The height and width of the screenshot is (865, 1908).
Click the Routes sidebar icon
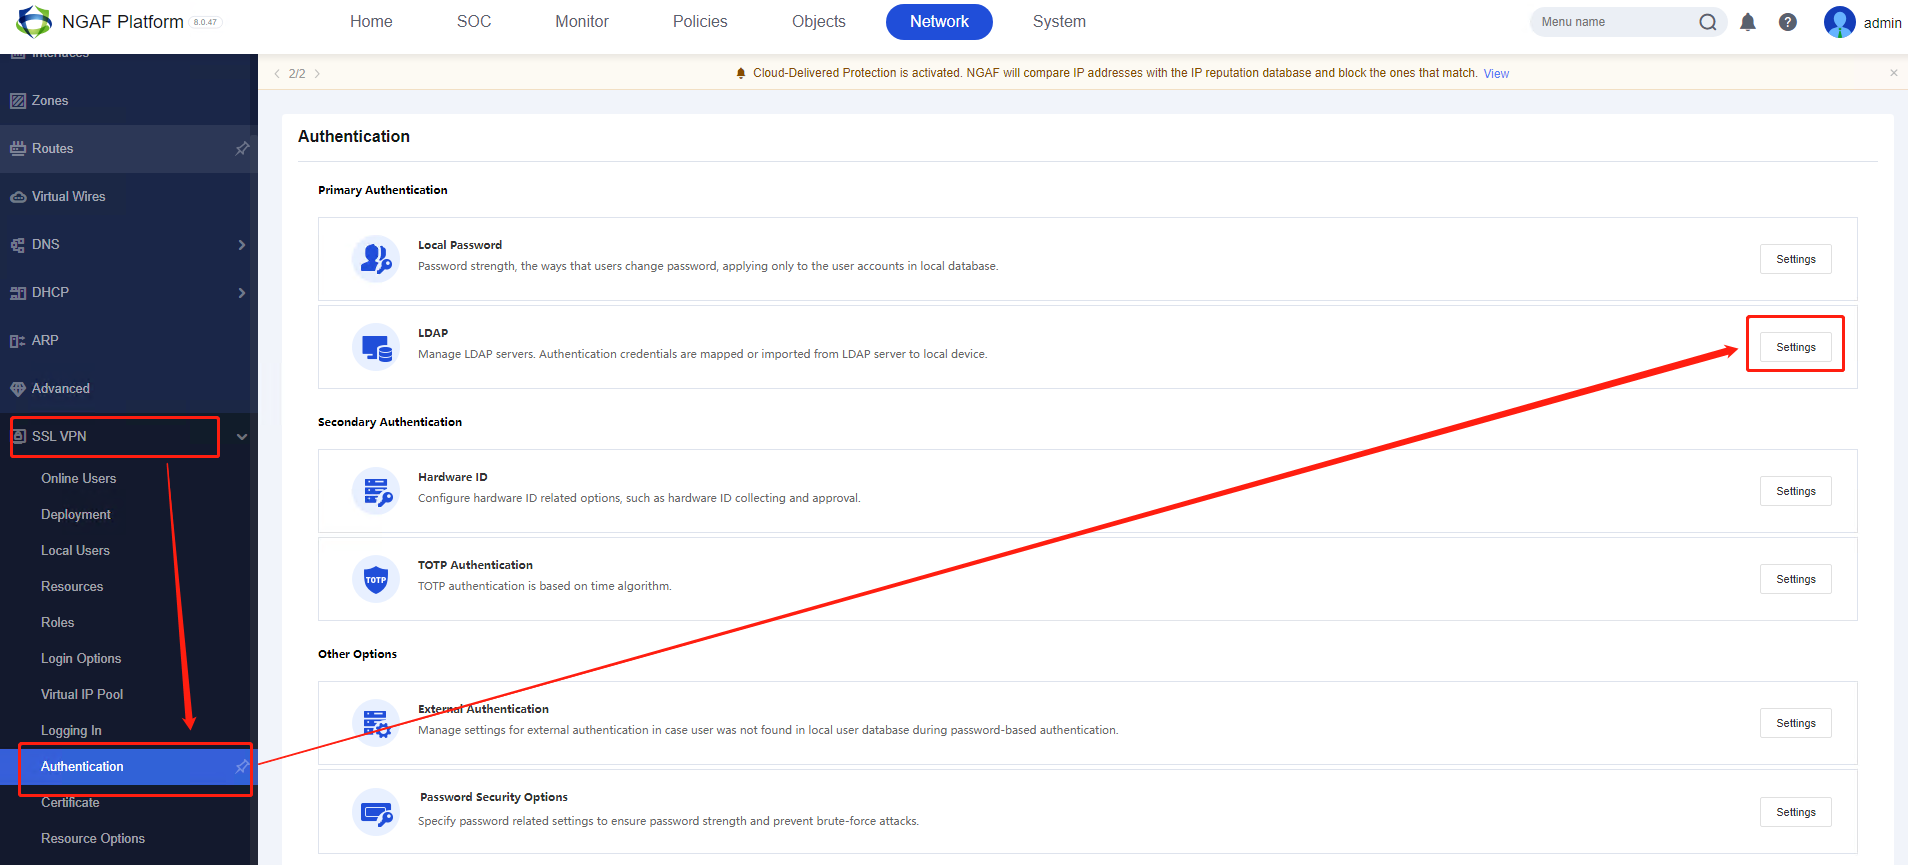tap(18, 149)
